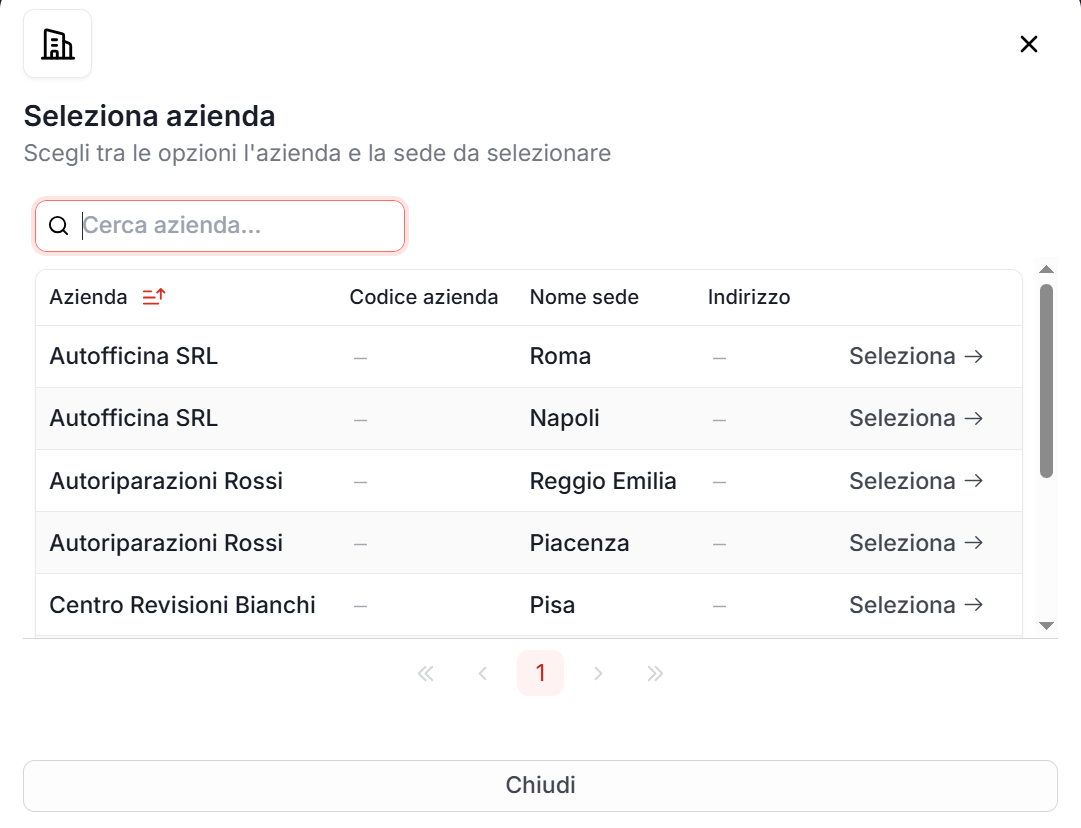Select page 1 in the pagination
The image size is (1081, 828).
[x=540, y=673]
